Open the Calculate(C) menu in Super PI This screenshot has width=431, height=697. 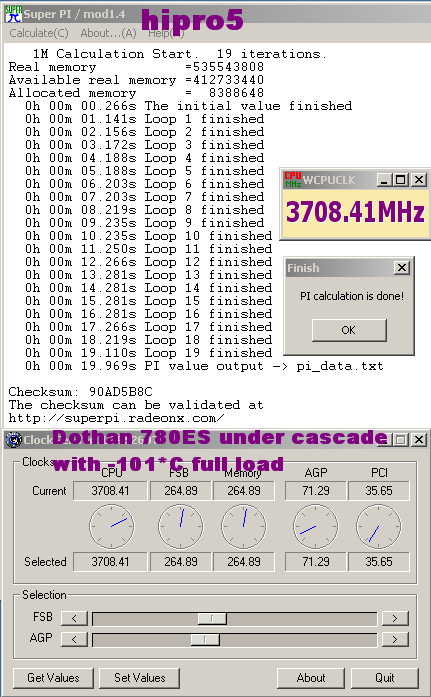pos(39,33)
